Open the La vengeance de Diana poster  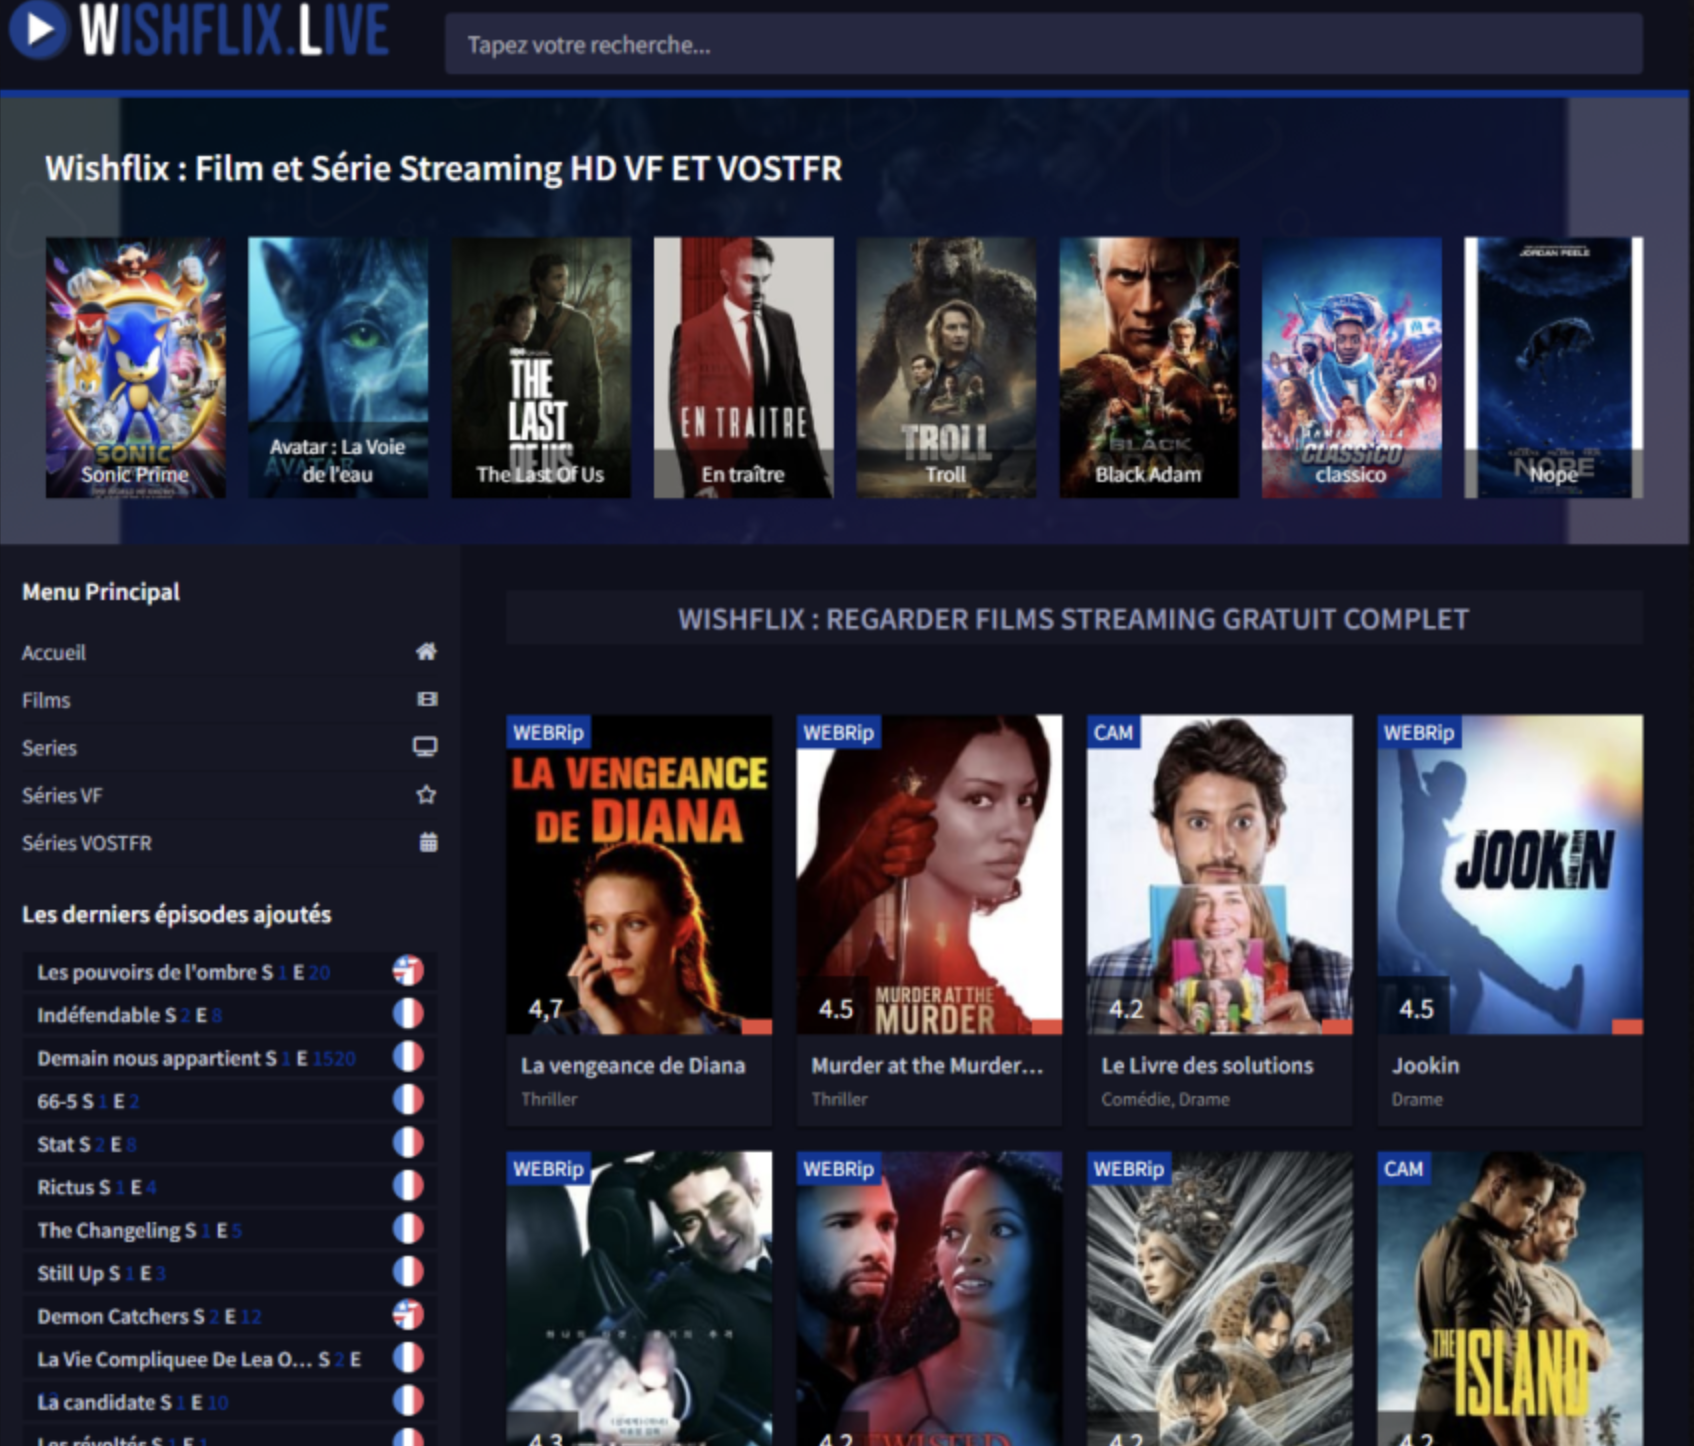(639, 874)
